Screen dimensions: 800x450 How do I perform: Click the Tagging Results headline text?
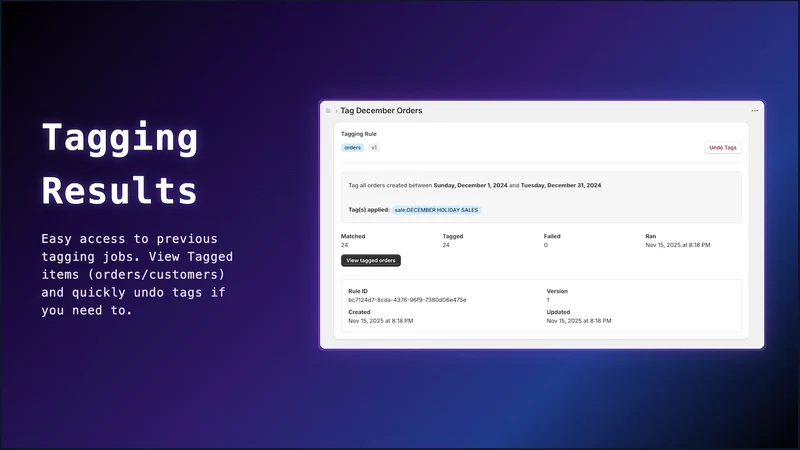[120, 164]
